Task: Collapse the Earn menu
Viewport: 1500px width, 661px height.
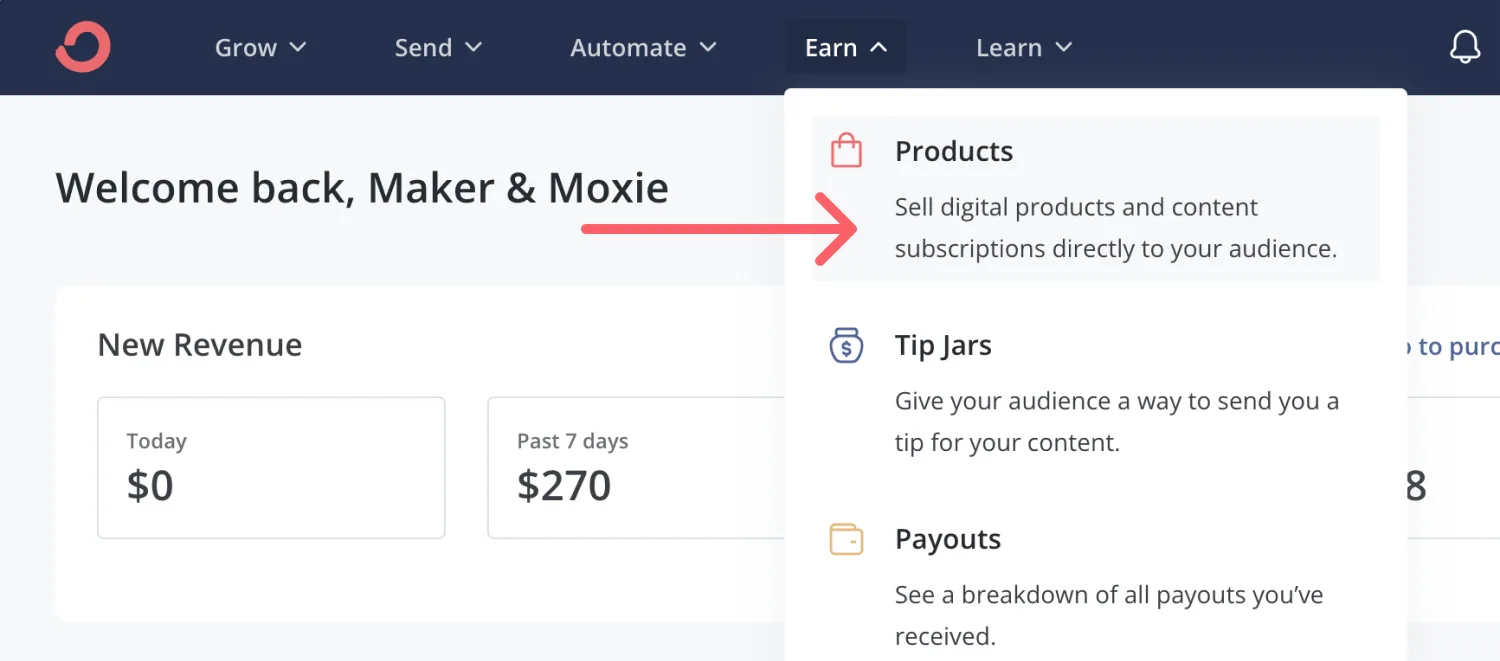Action: click(x=845, y=48)
